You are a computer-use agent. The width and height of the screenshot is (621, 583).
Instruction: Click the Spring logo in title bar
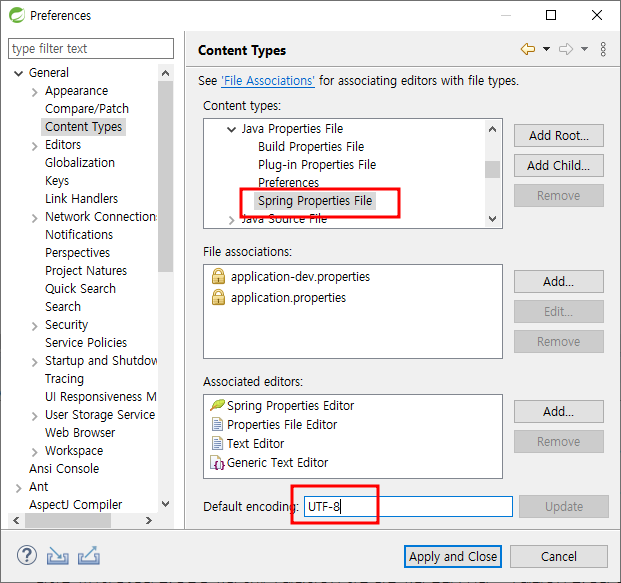click(17, 15)
